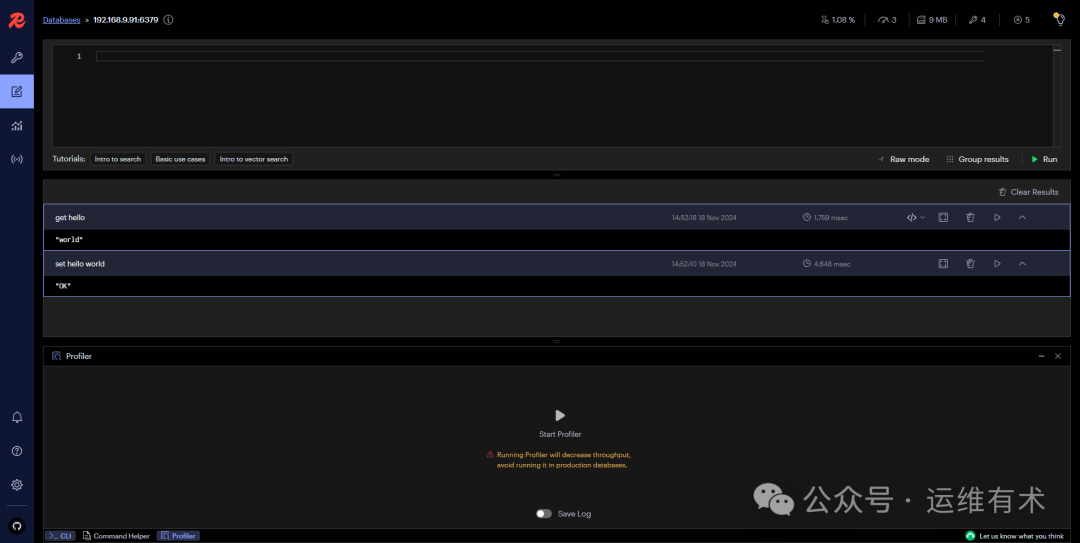
Task: Open the Pub/Sub broadcast icon
Action: pos(17,159)
